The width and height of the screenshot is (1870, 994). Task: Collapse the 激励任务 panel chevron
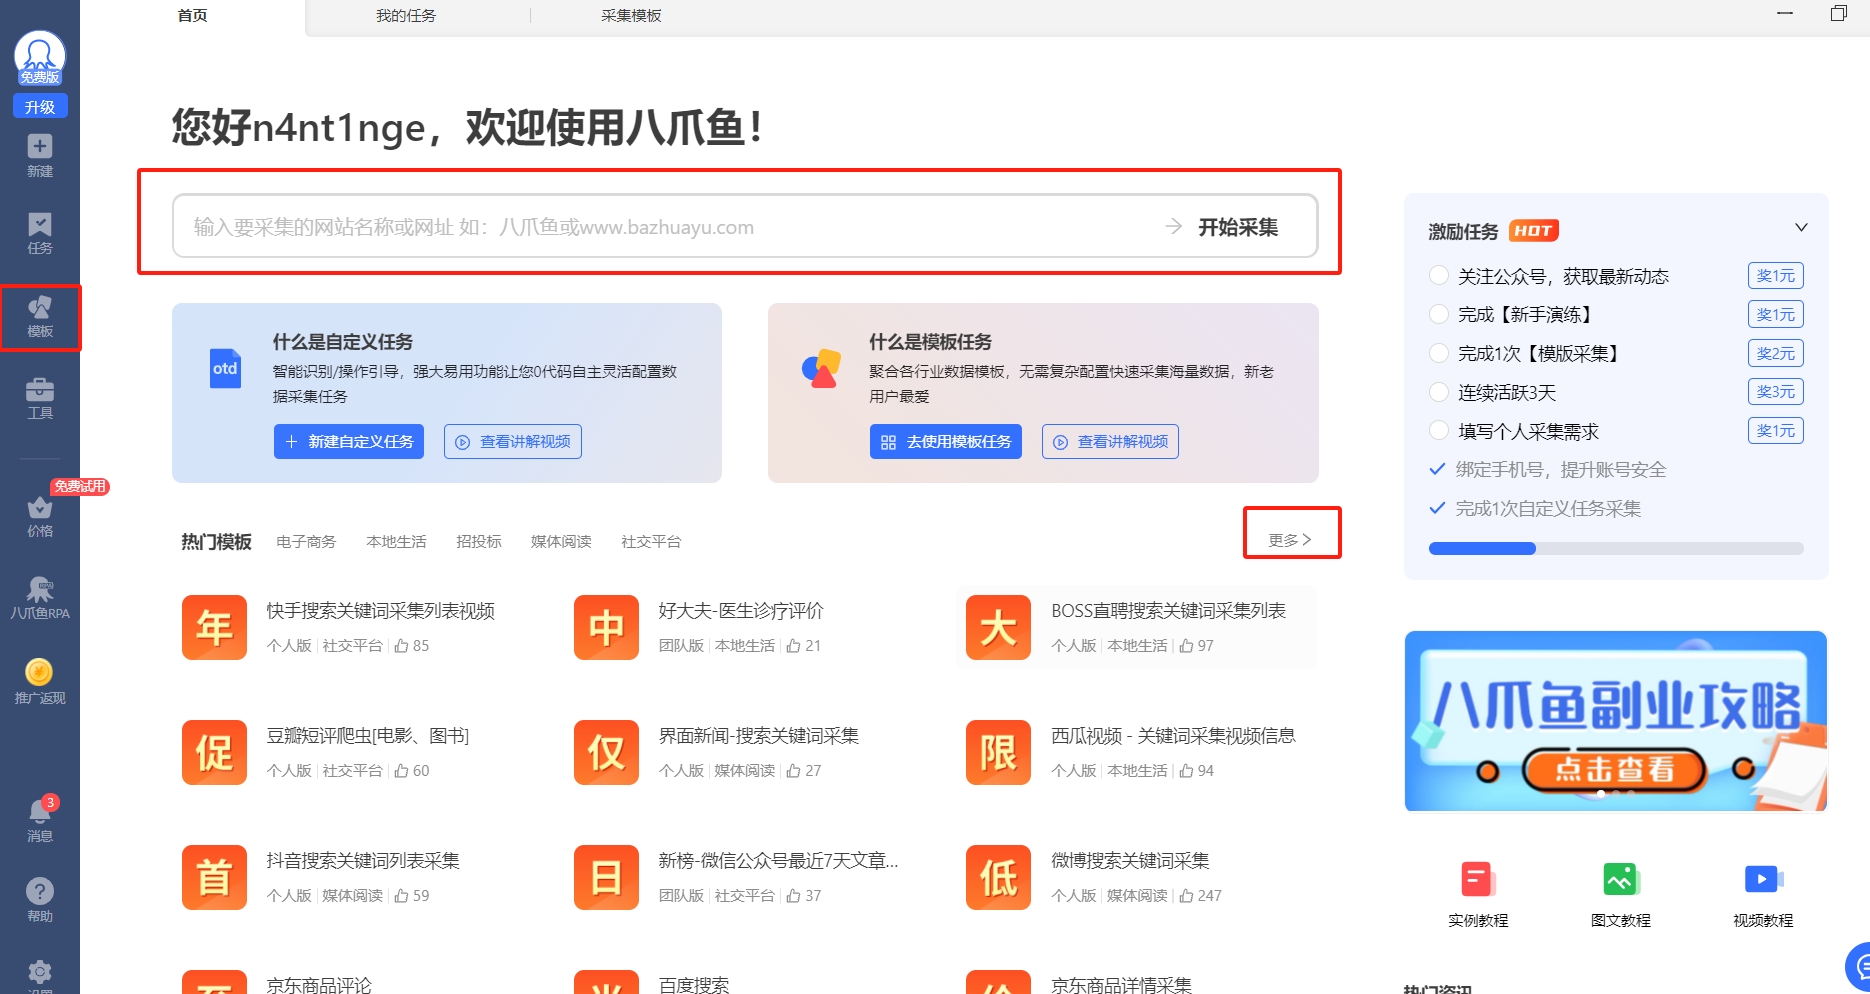[x=1801, y=227]
